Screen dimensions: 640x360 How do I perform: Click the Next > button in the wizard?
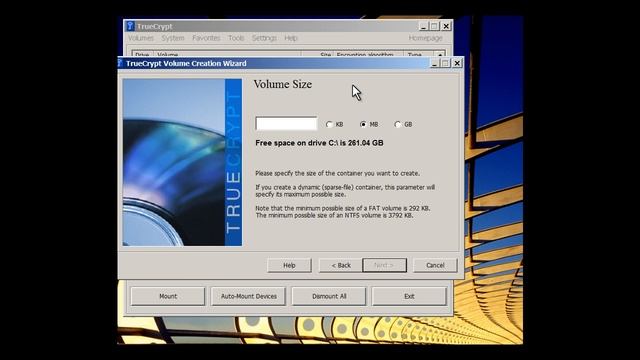[x=384, y=265]
